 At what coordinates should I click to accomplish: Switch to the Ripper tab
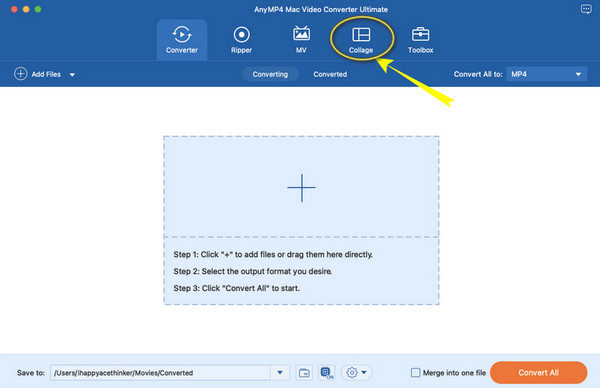pyautogui.click(x=241, y=40)
